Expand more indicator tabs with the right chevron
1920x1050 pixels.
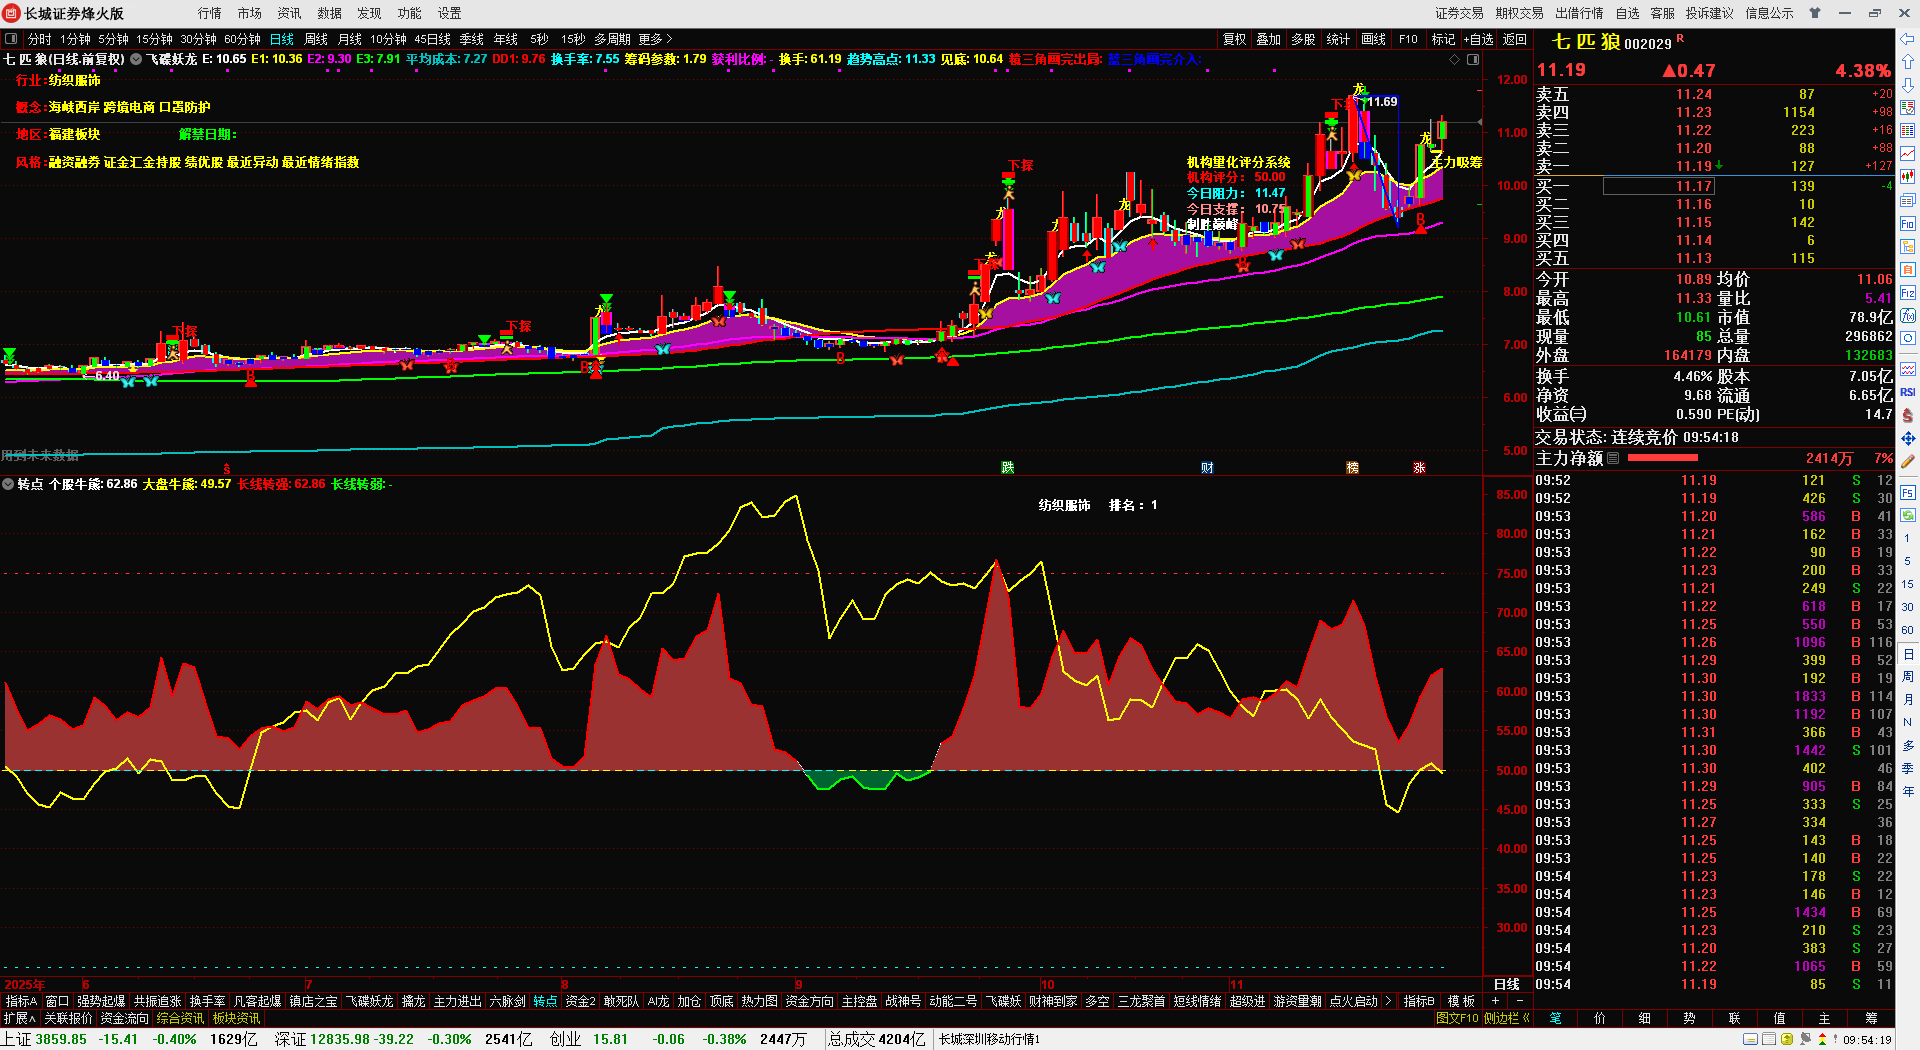1388,1001
